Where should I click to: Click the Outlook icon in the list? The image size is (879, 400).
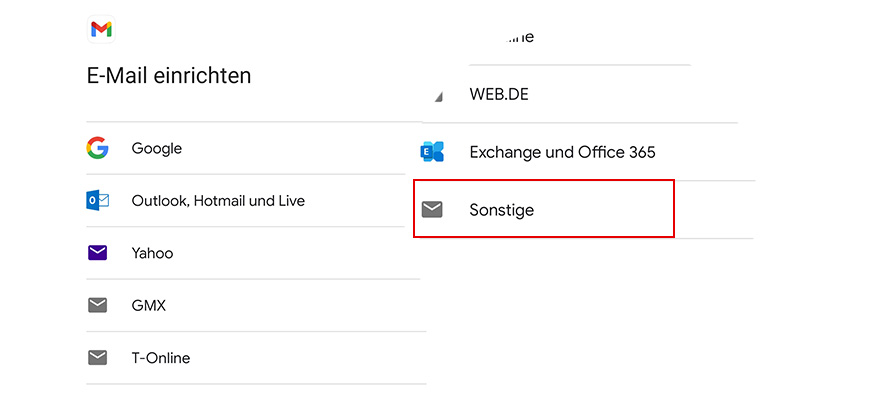[97, 201]
